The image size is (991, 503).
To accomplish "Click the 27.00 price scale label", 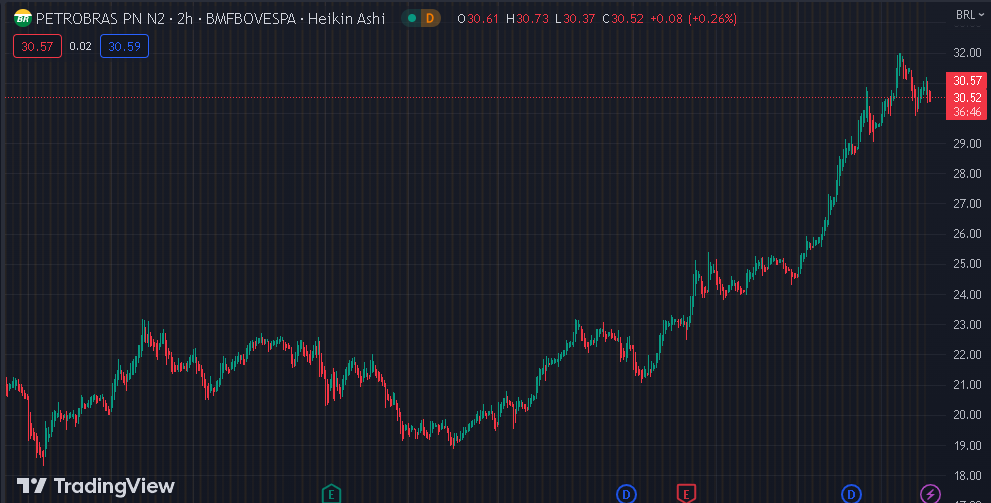I will (x=967, y=203).
